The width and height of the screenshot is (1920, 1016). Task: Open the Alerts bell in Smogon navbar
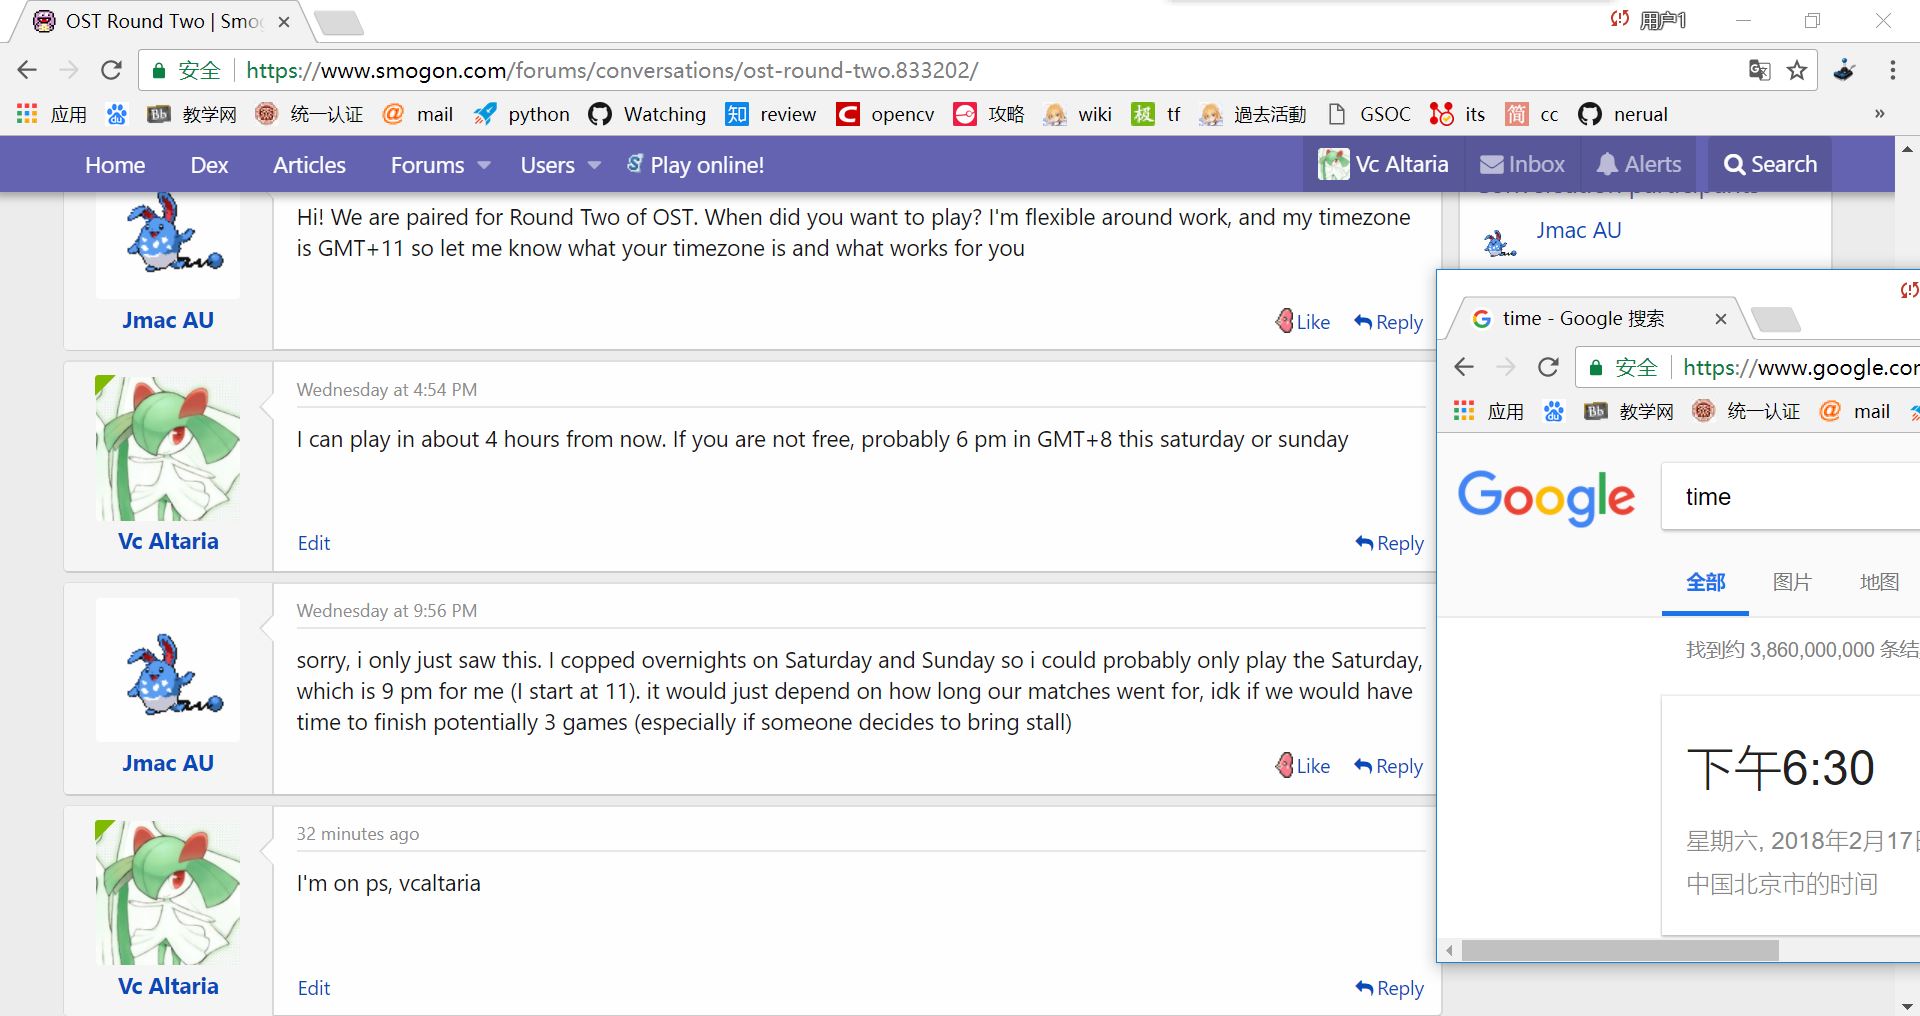[1639, 165]
